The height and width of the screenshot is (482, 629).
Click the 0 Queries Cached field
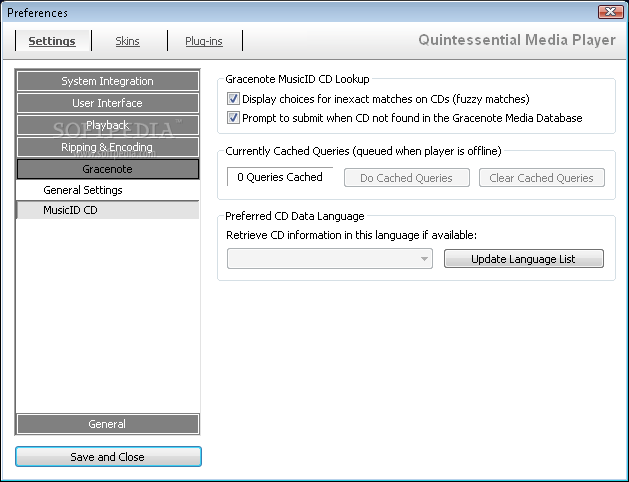pos(280,177)
